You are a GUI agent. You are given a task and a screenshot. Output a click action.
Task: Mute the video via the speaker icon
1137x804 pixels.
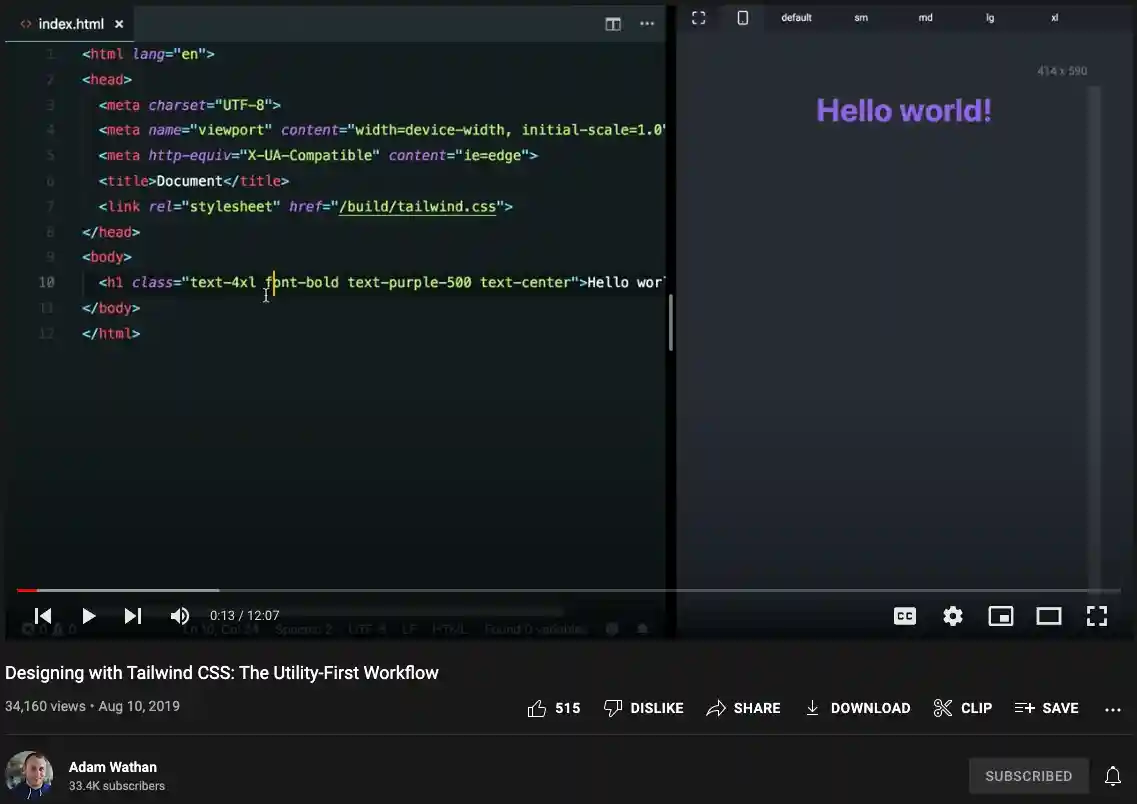coord(180,616)
